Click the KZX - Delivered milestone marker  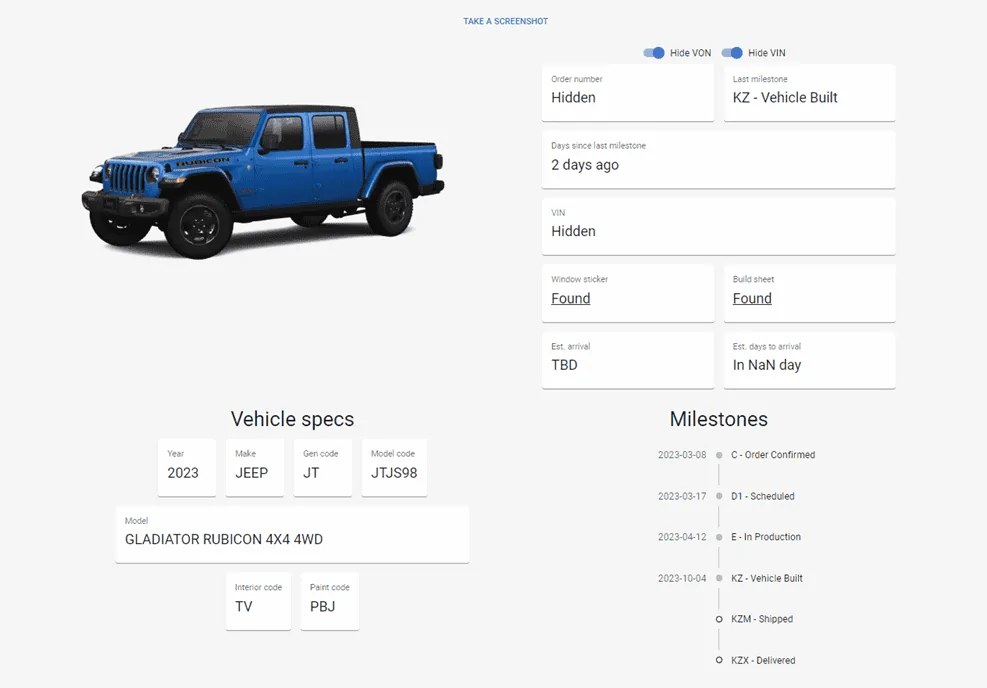[719, 660]
